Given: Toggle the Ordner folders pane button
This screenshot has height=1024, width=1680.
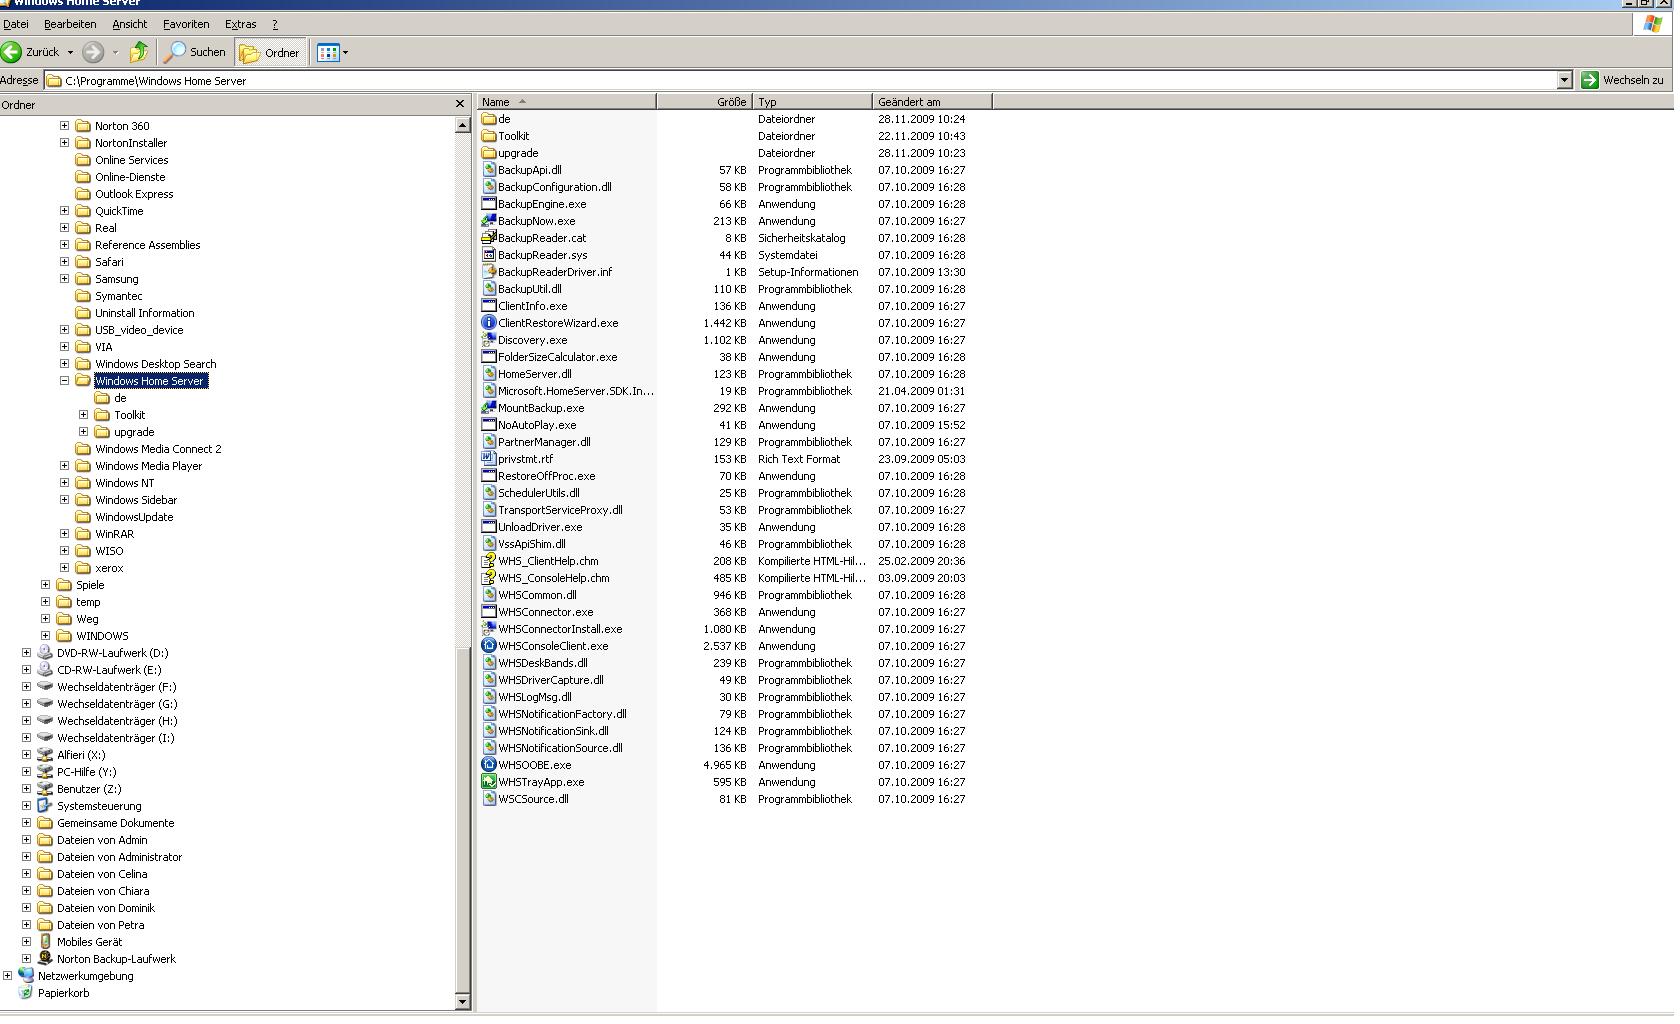Looking at the screenshot, I should point(269,52).
